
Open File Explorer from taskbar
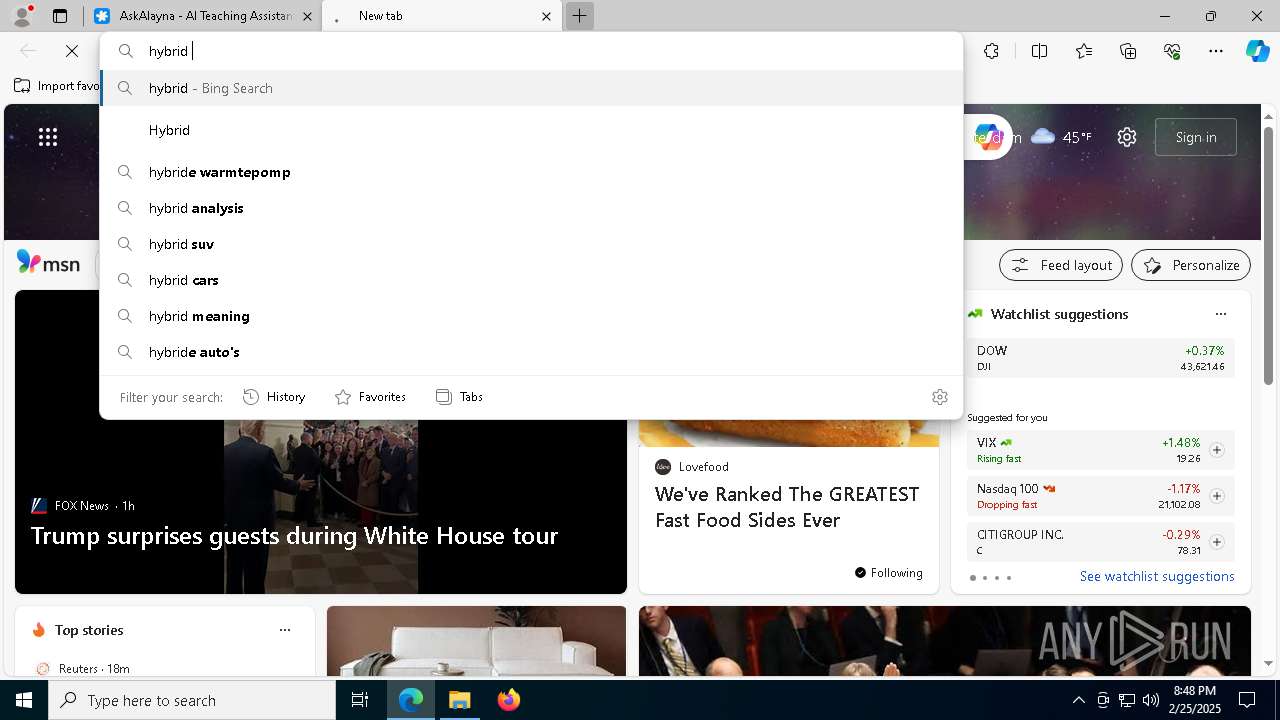coord(460,700)
